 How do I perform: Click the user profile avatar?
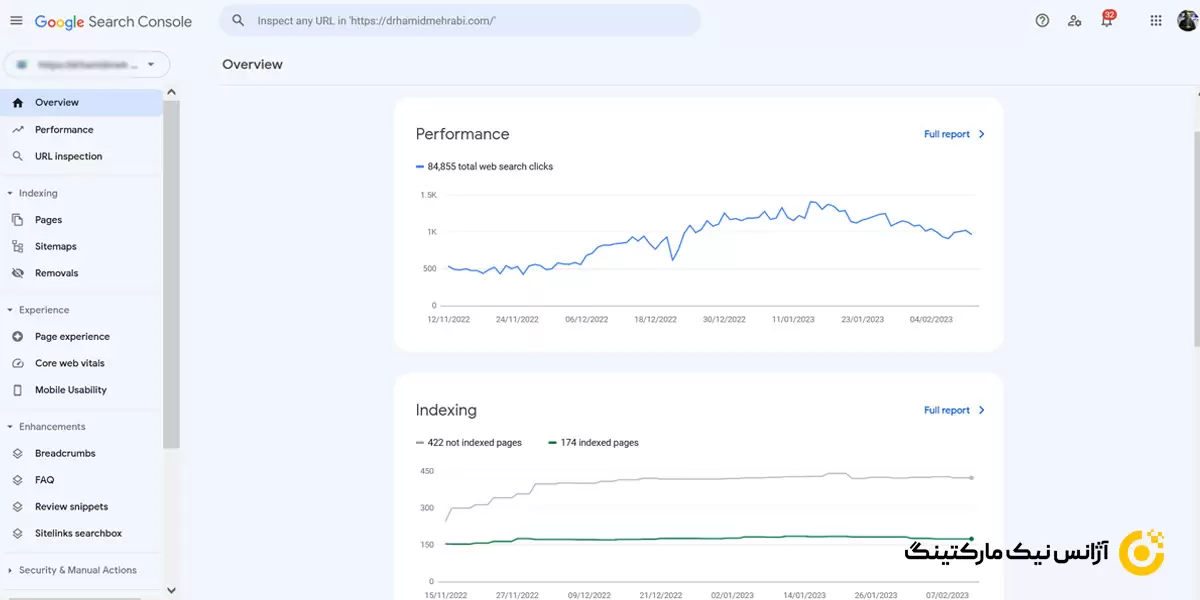1187,20
